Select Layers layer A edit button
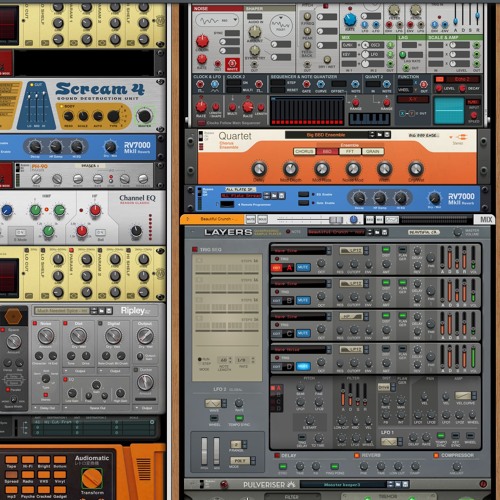The width and height of the screenshot is (500, 500). pyautogui.click(x=277, y=267)
